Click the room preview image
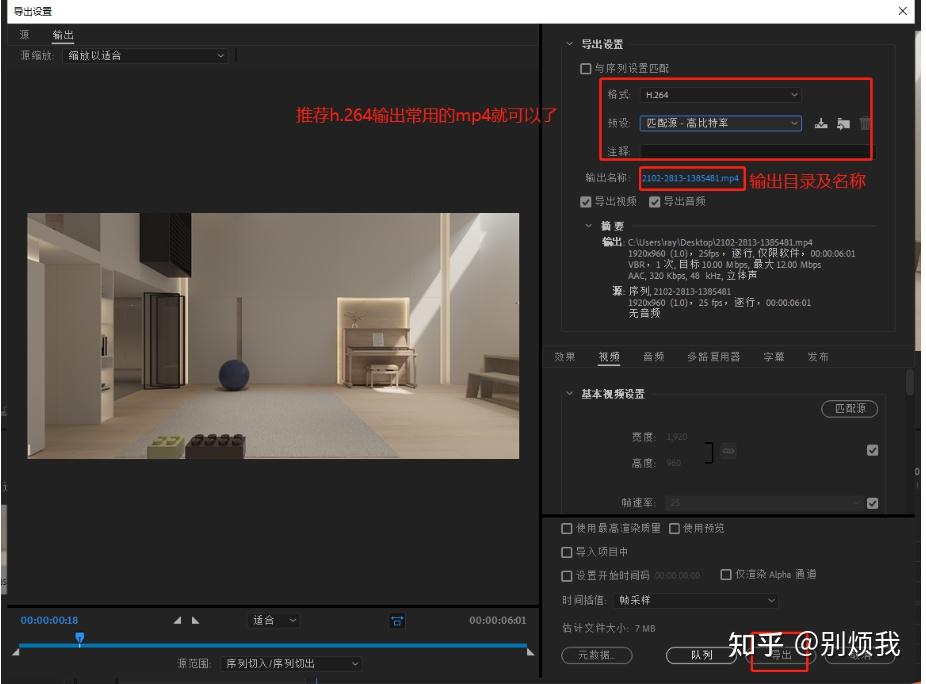 pos(273,336)
